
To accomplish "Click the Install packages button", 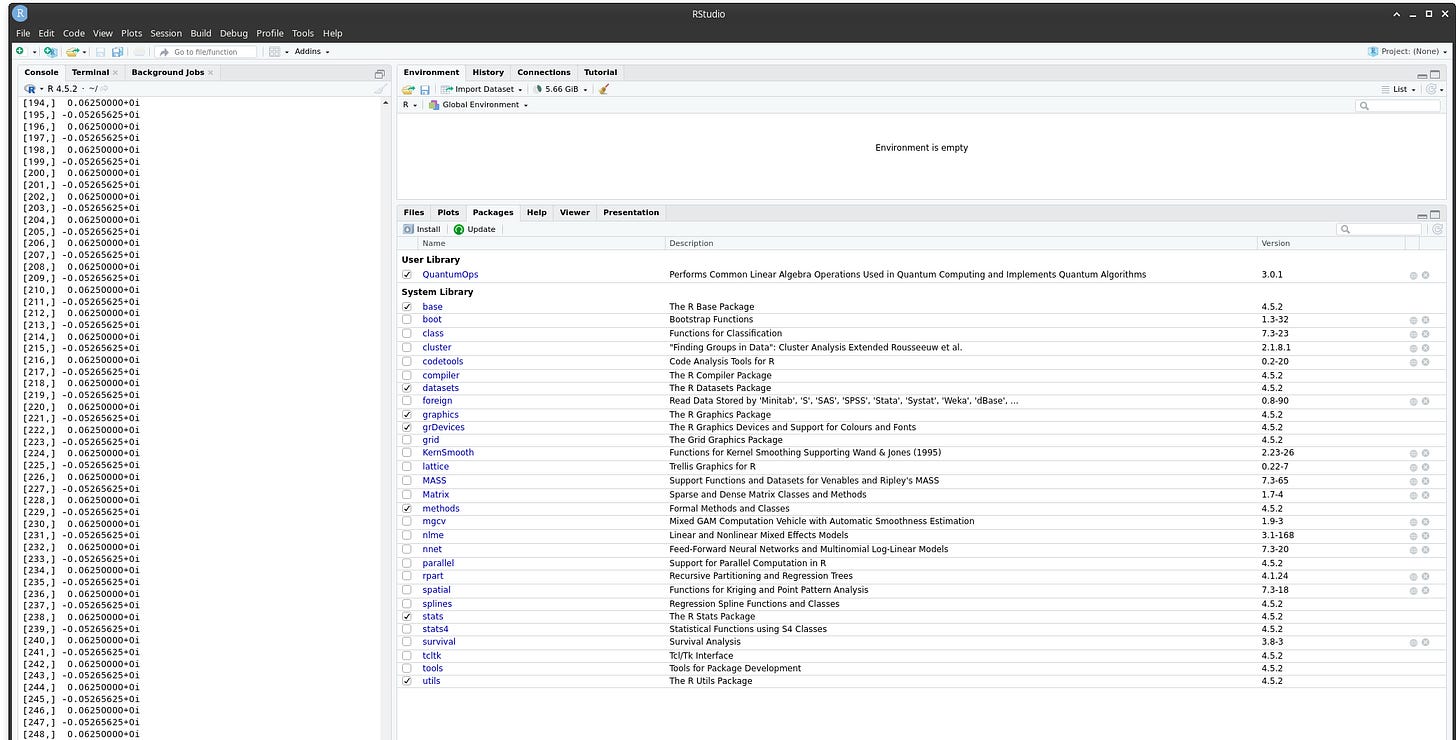I will [422, 229].
